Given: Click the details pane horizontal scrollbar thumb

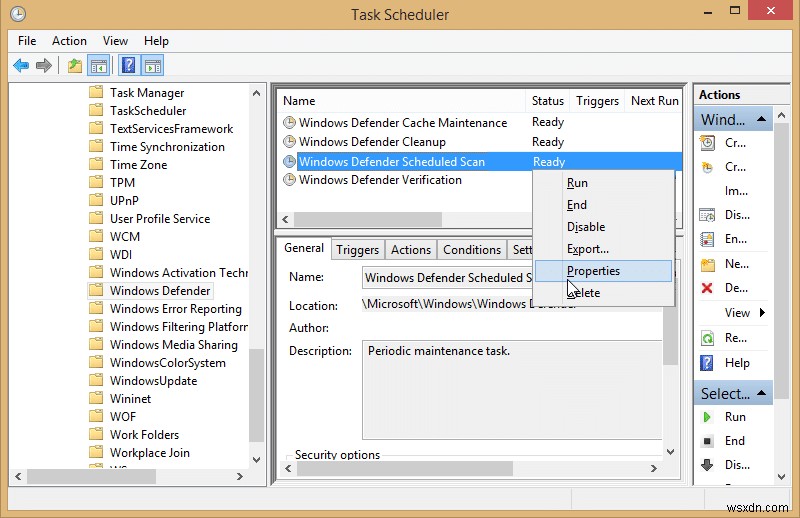Looking at the screenshot, I should click(405, 468).
